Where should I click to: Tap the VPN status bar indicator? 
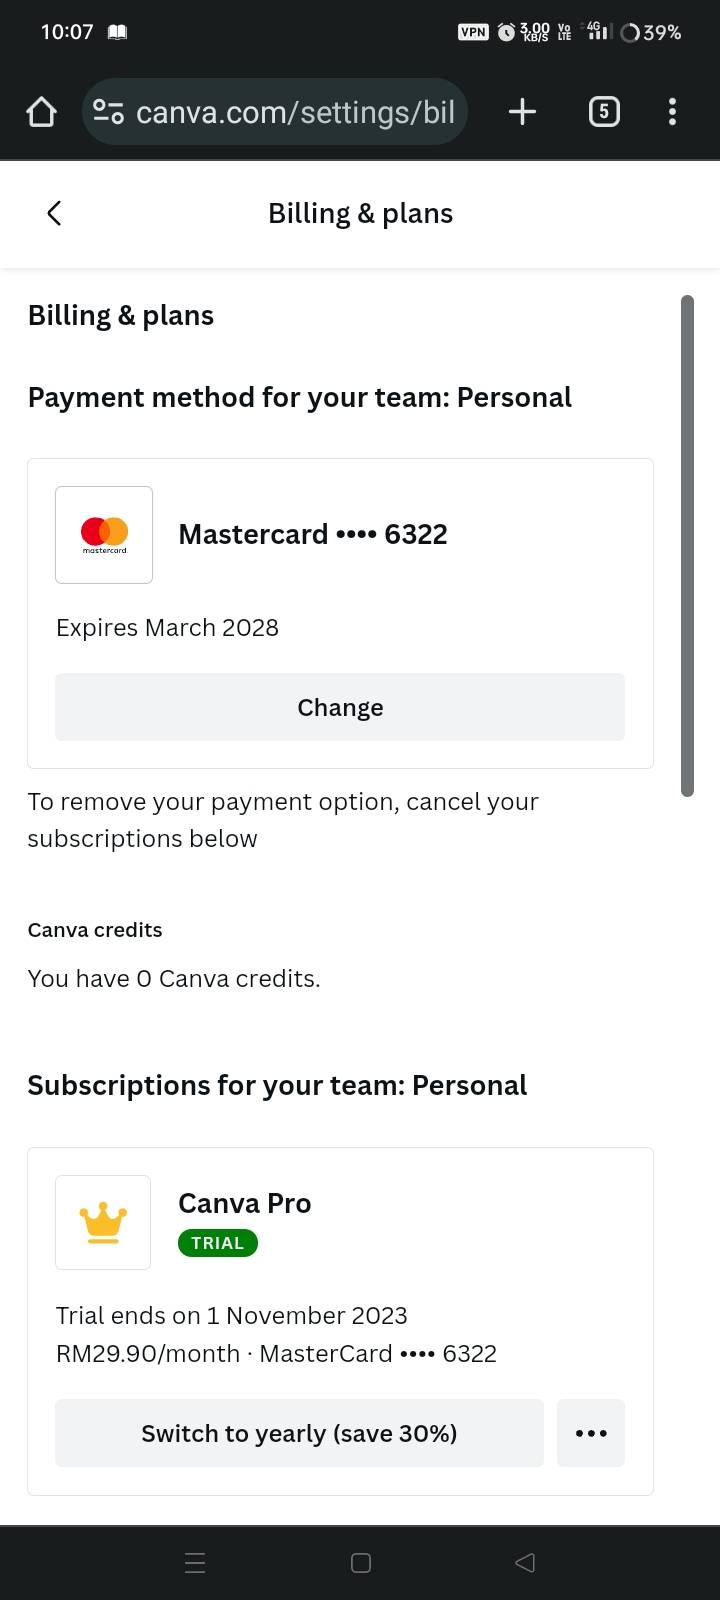pyautogui.click(x=473, y=32)
